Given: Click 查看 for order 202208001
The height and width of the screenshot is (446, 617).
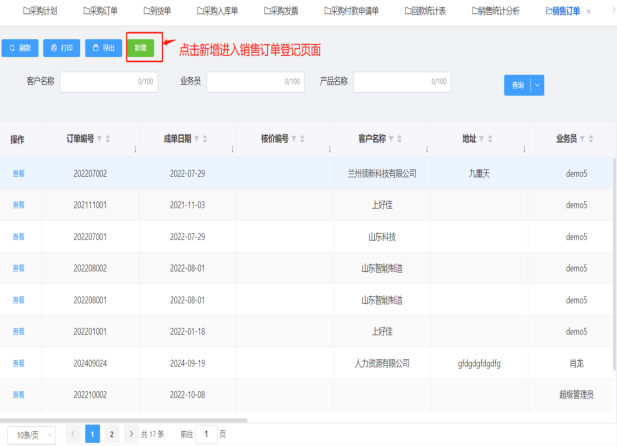Looking at the screenshot, I should (18, 300).
